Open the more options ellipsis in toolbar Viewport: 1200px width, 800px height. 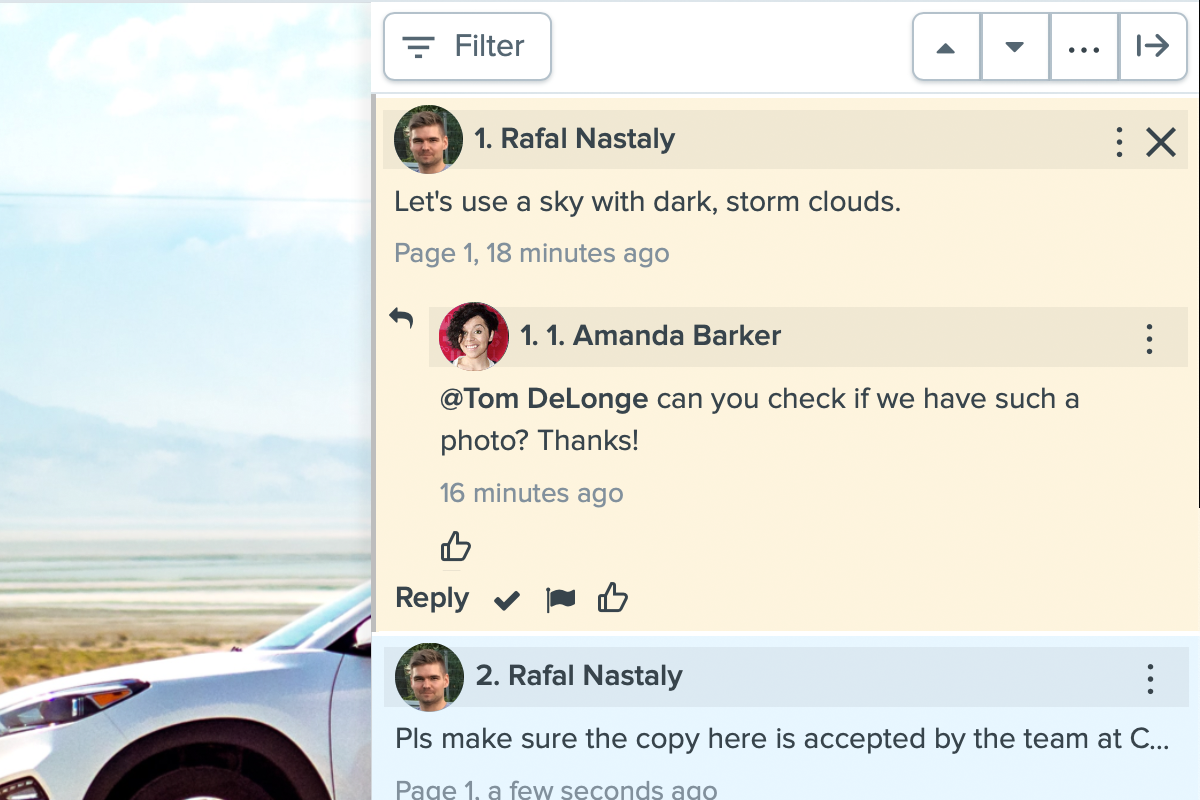point(1083,47)
